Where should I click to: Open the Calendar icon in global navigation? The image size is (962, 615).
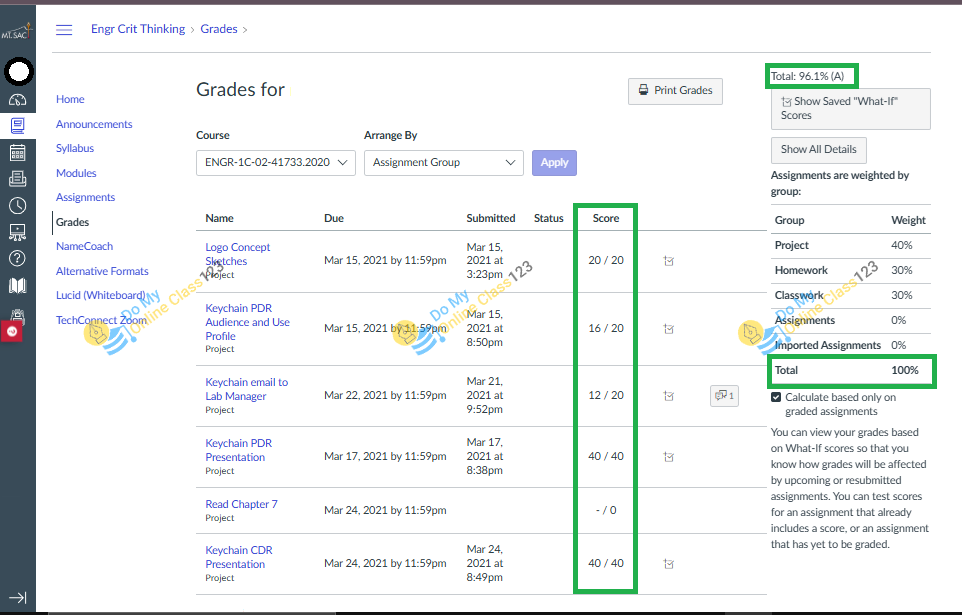click(x=17, y=152)
